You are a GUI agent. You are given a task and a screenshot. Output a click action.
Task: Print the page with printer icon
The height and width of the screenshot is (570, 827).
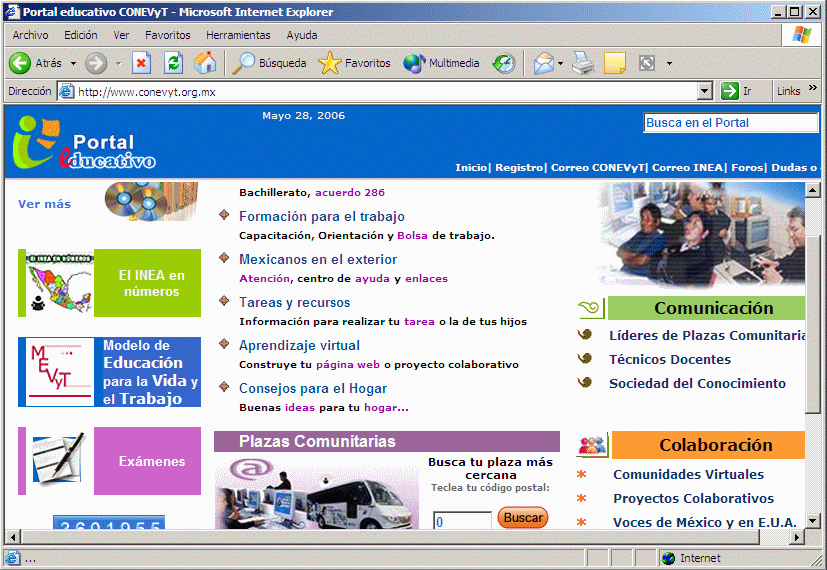[x=583, y=63]
